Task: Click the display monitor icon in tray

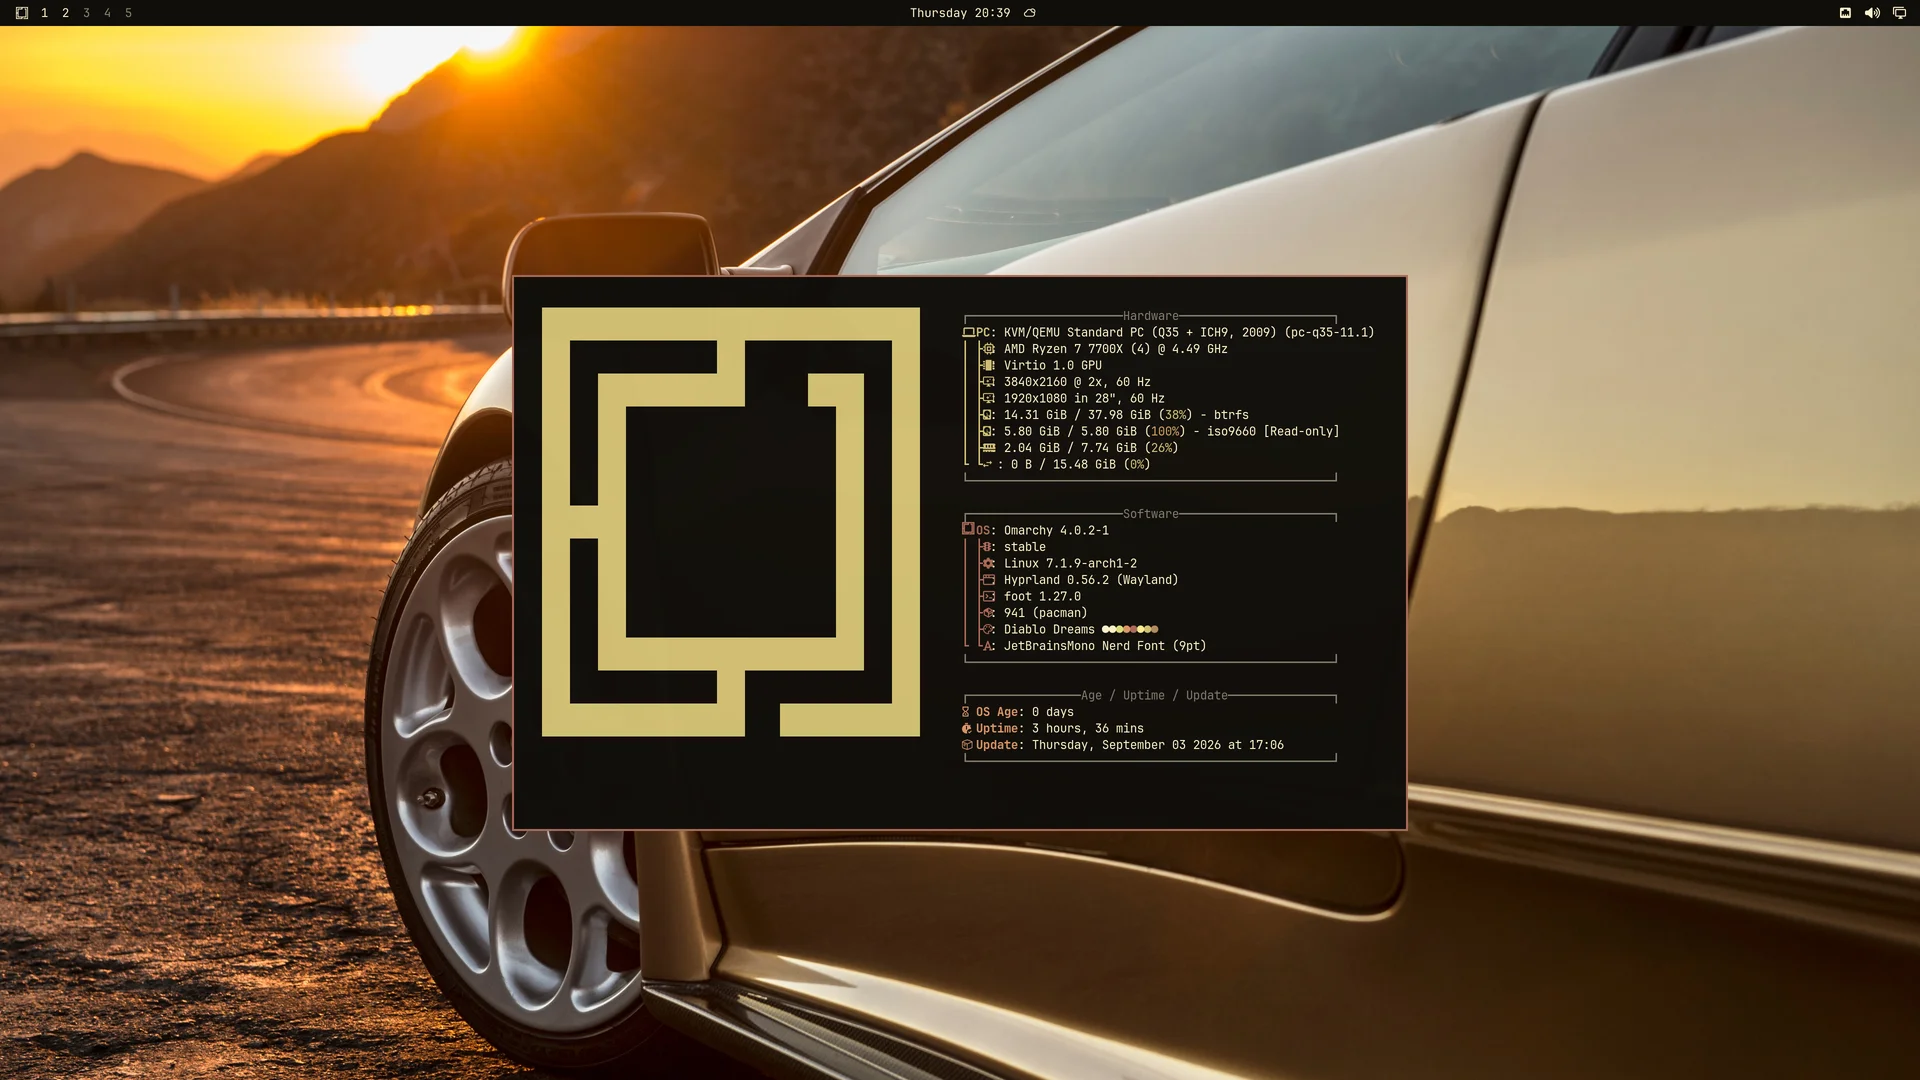Action: click(1899, 13)
